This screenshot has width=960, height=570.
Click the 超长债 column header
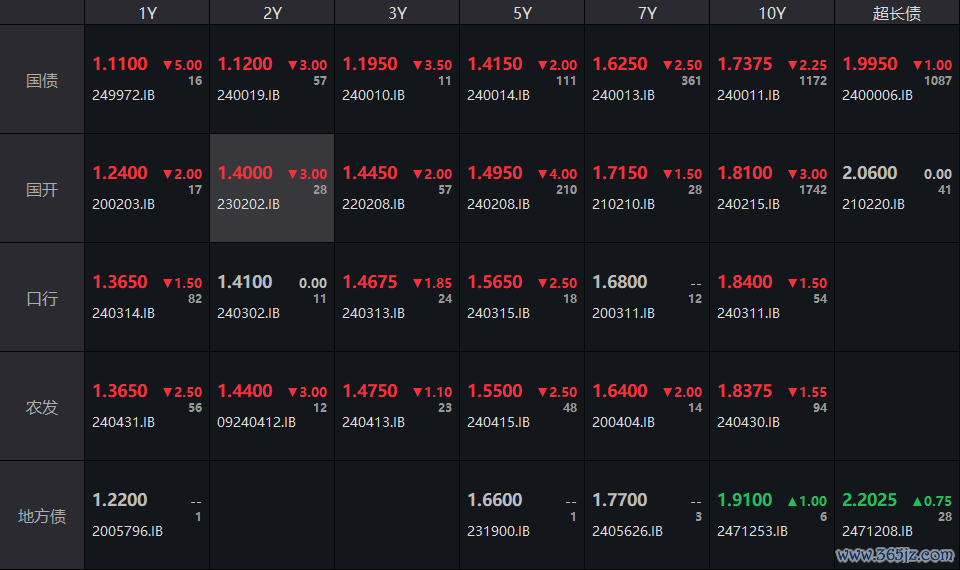(x=897, y=13)
